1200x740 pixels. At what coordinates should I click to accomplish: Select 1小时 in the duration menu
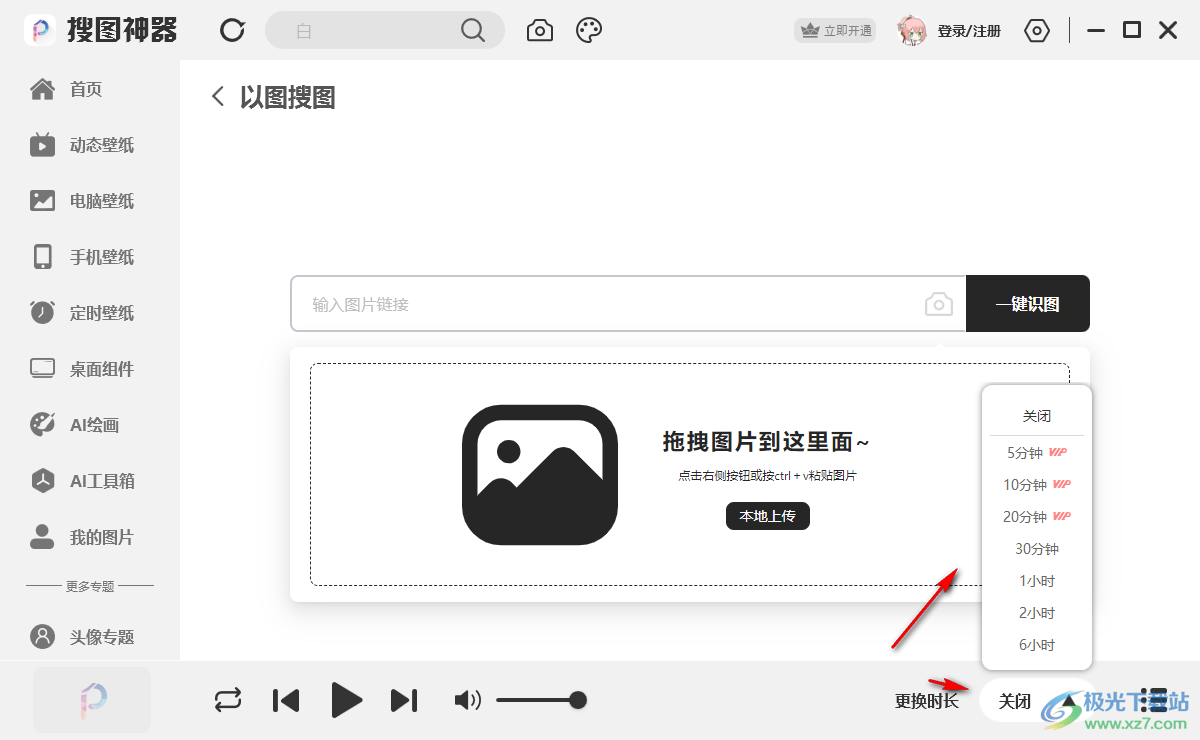pos(1037,581)
